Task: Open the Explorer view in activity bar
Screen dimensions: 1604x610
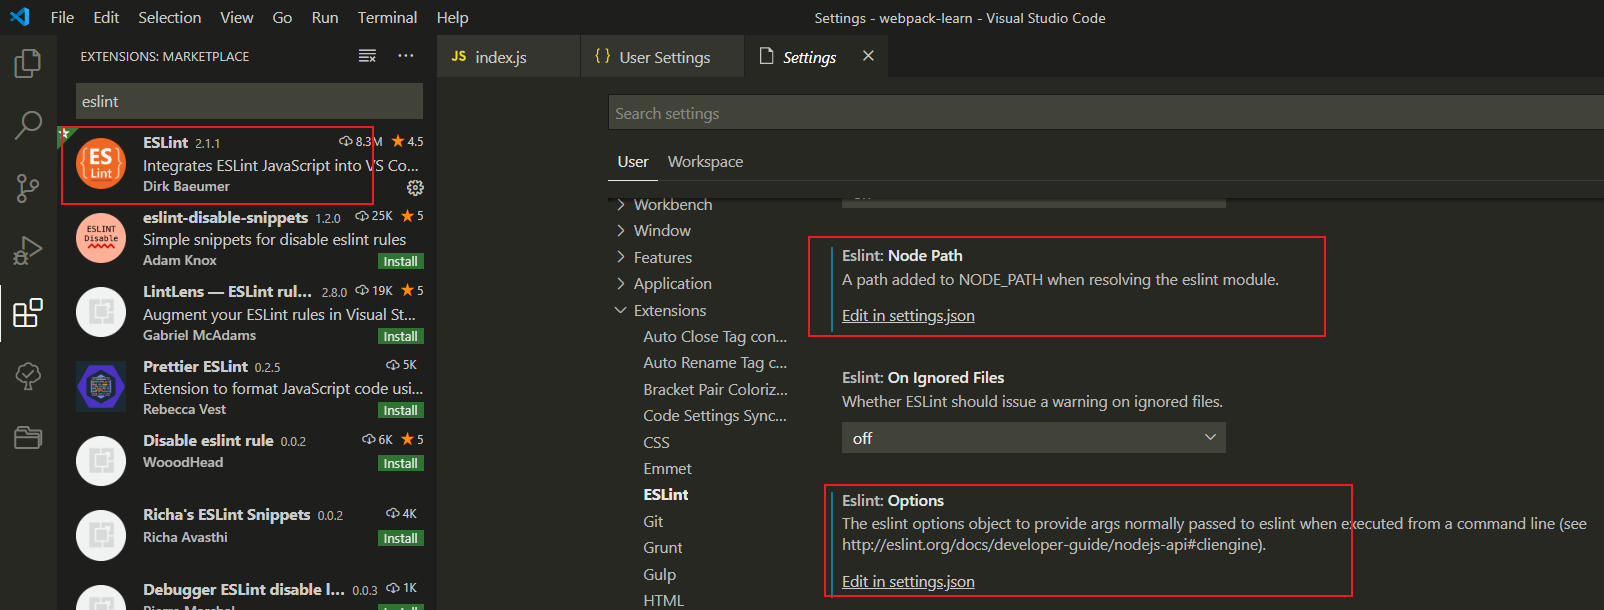Action: [28, 63]
